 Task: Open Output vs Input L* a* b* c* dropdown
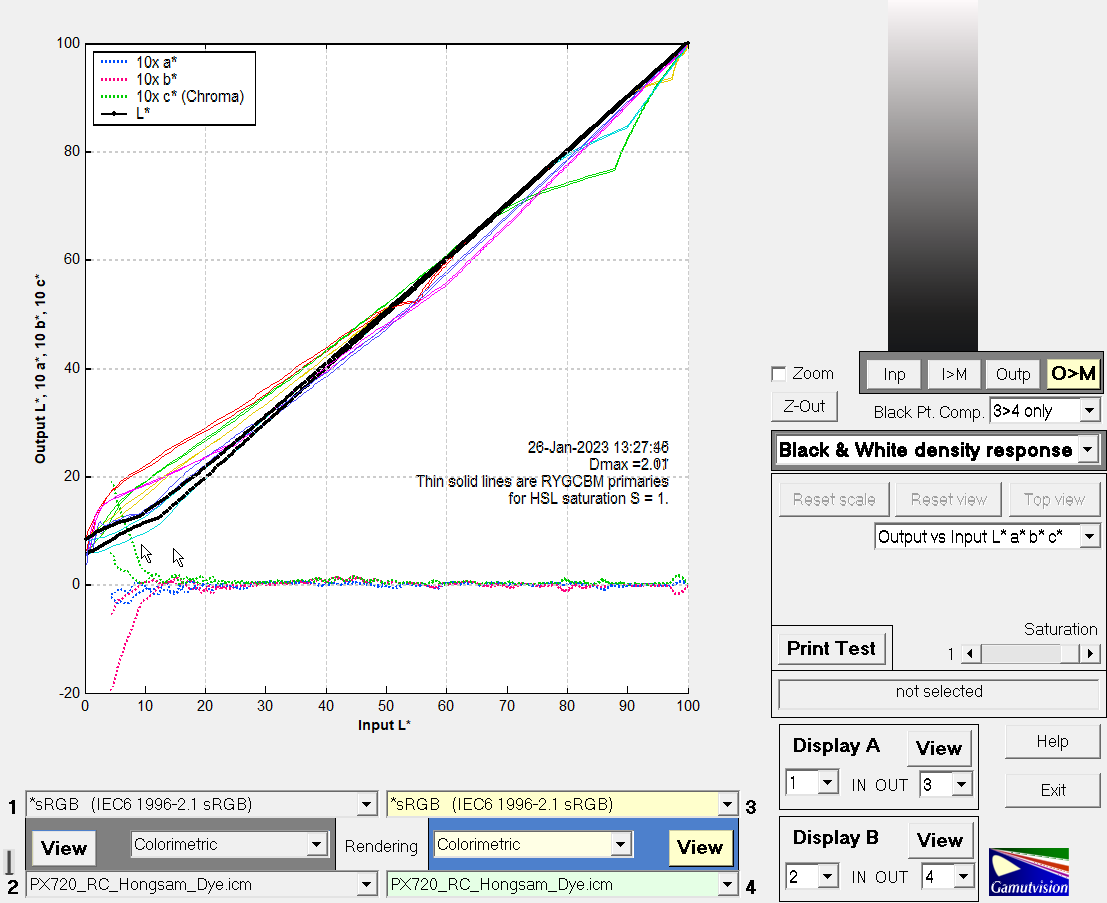pos(1089,537)
